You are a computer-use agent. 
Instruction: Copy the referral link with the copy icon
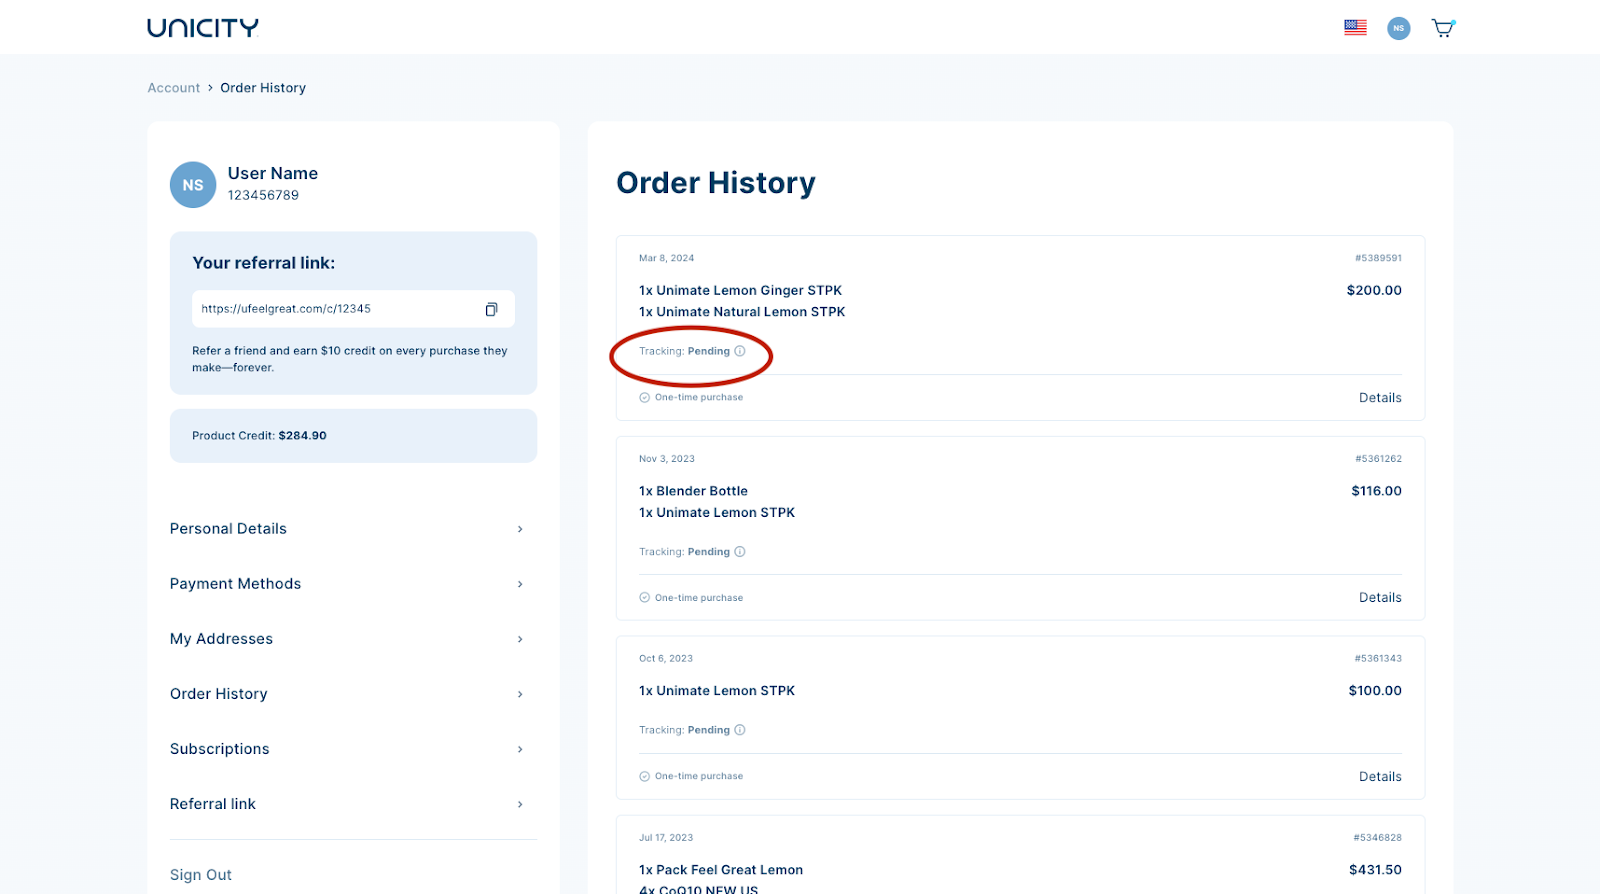tap(491, 309)
